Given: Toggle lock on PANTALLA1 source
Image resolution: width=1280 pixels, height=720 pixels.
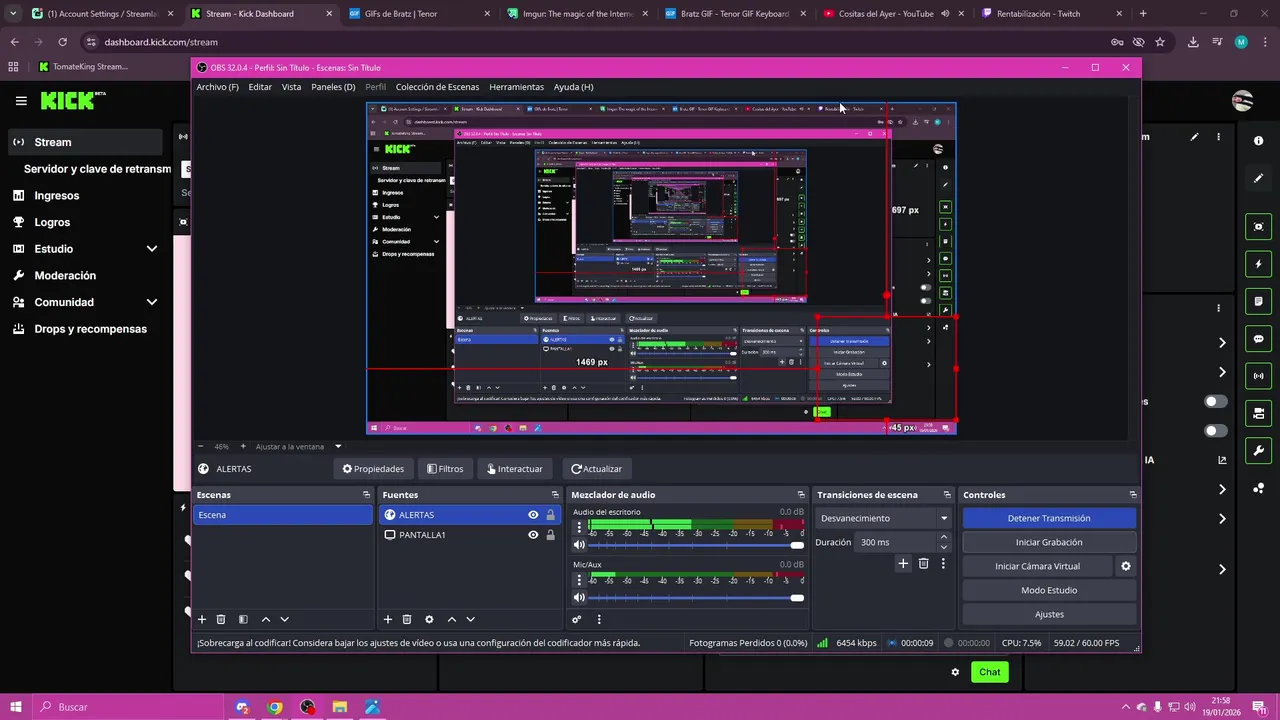Looking at the screenshot, I should 550,535.
